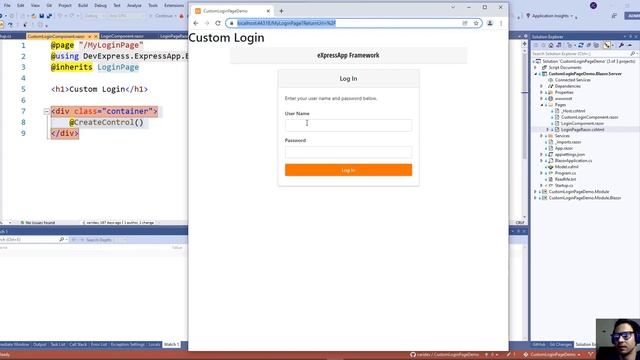Click the orange Log In button
640x360 pixels.
pyautogui.click(x=348, y=170)
